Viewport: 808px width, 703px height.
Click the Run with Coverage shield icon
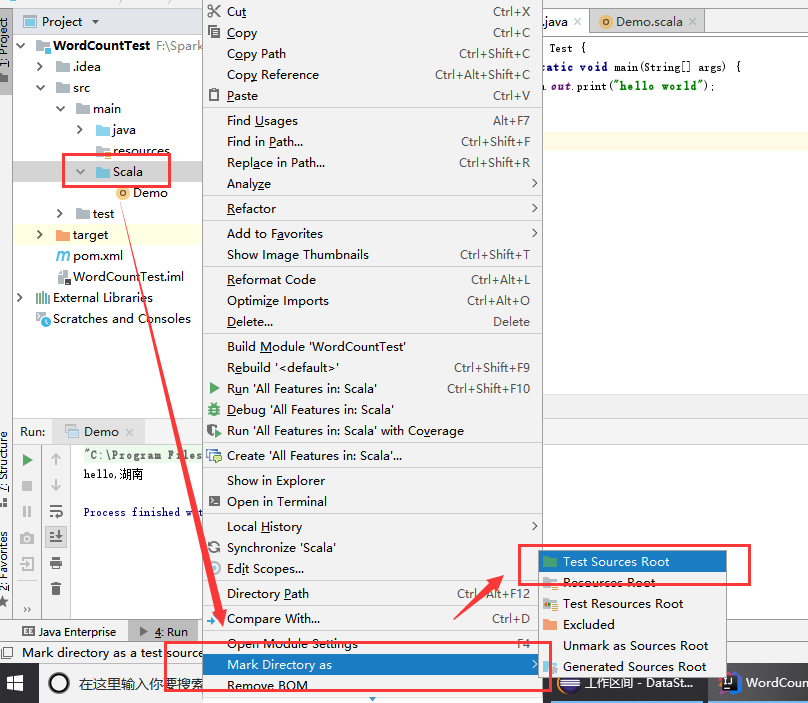214,430
